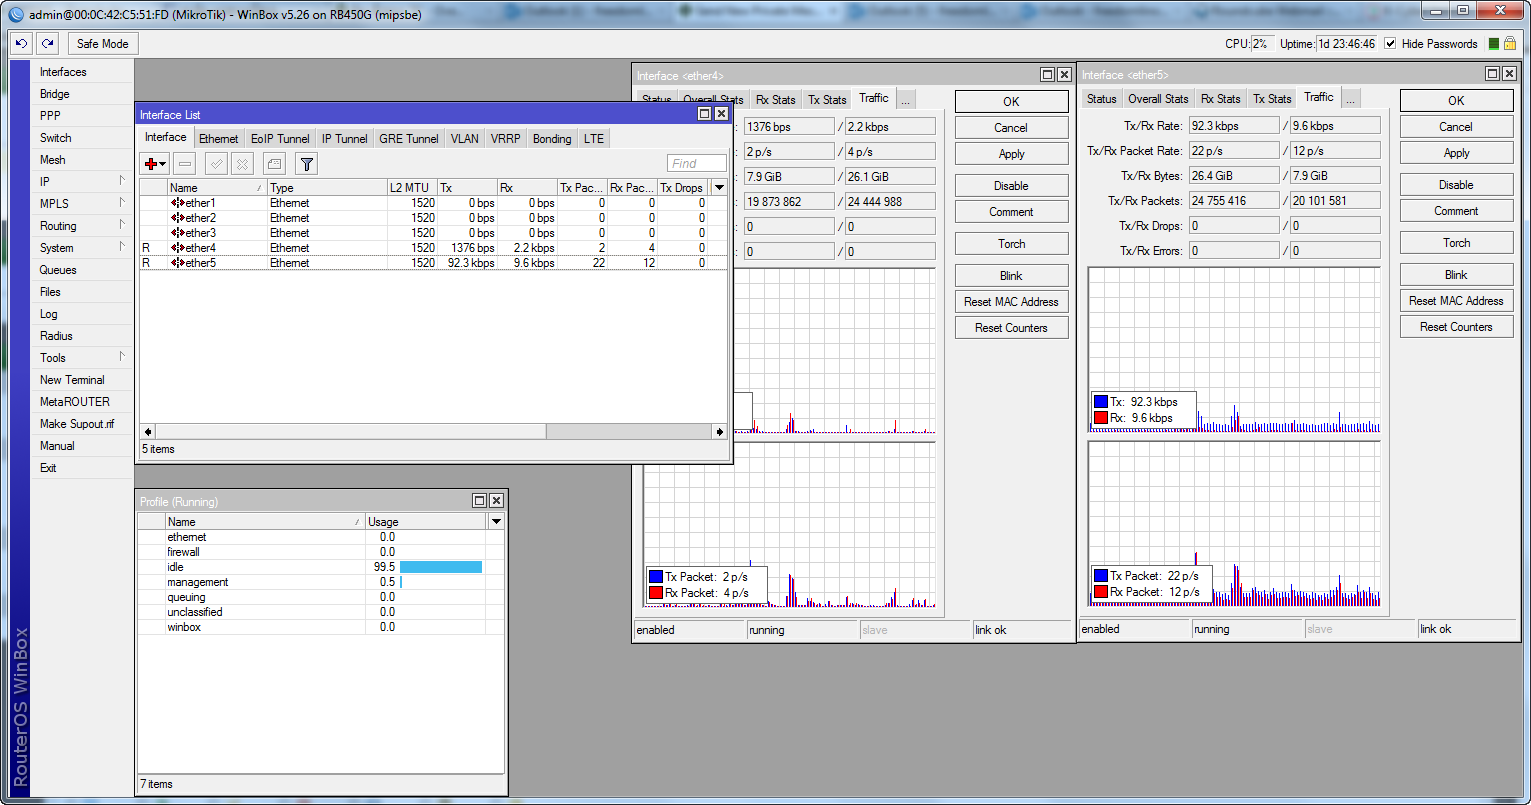Click the Comment note icon in Interface List
Screen dimensions: 1531x805
point(274,164)
